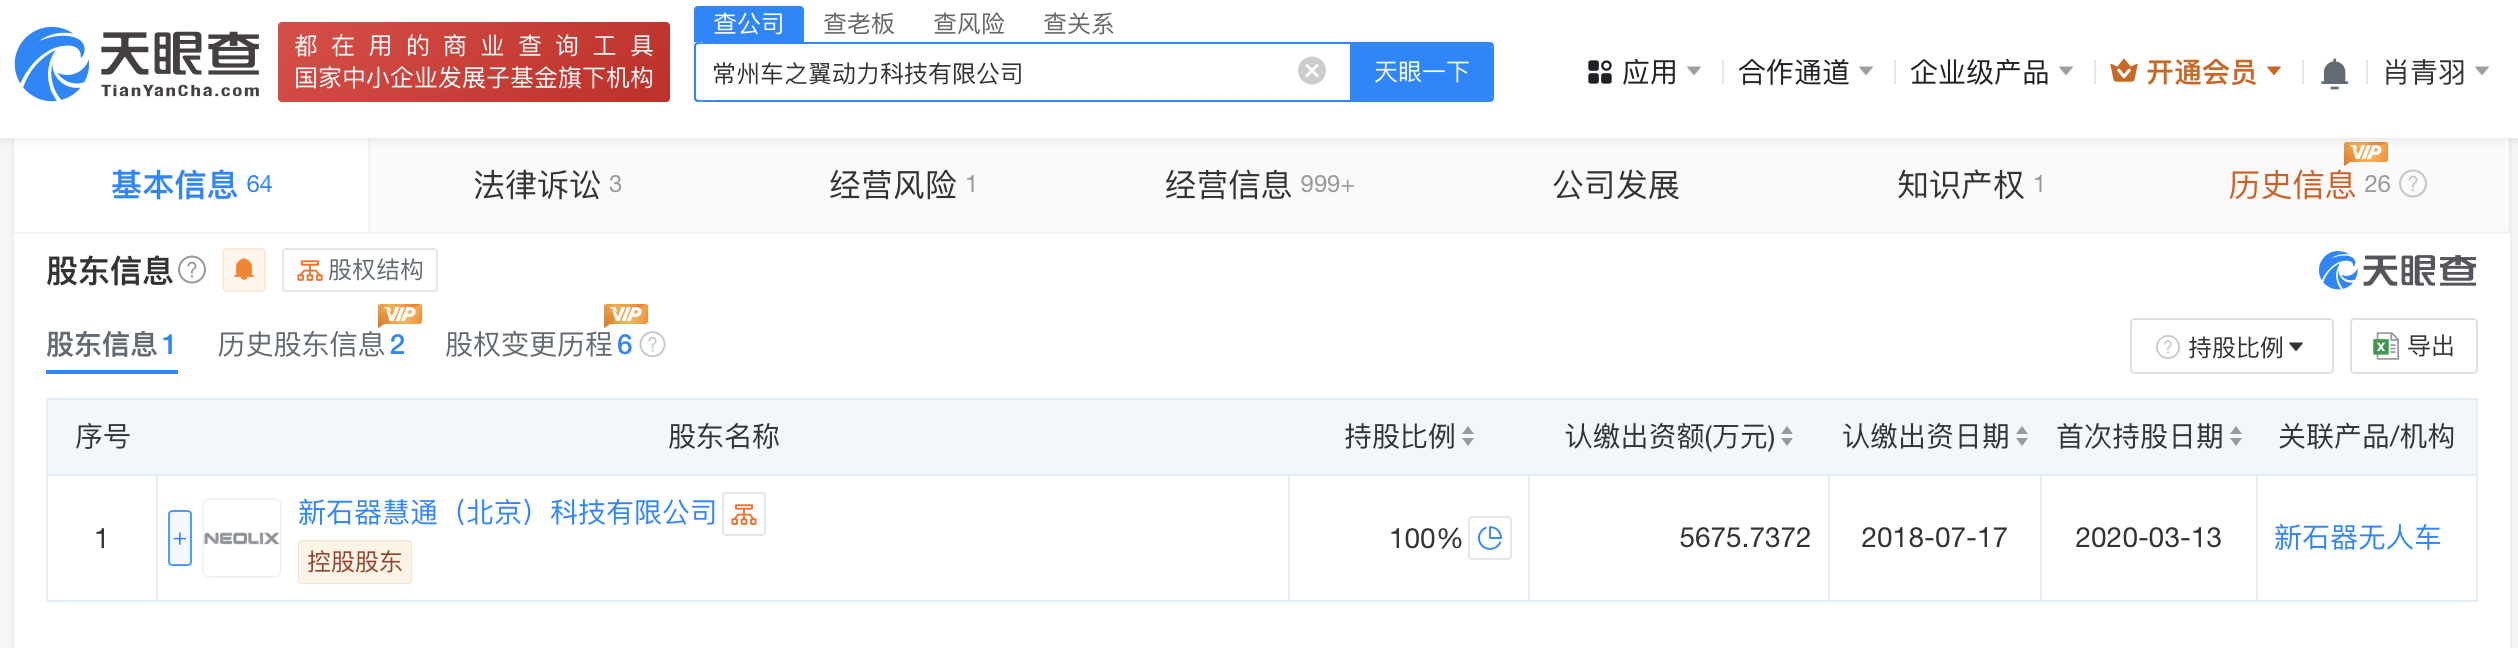Export shareholder table with 导出 button

tap(2413, 347)
